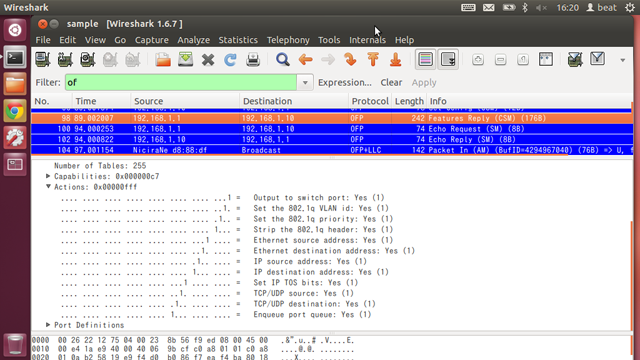The image size is (640, 360).
Task: Open the Trash in the launcher
Action: pos(15,344)
